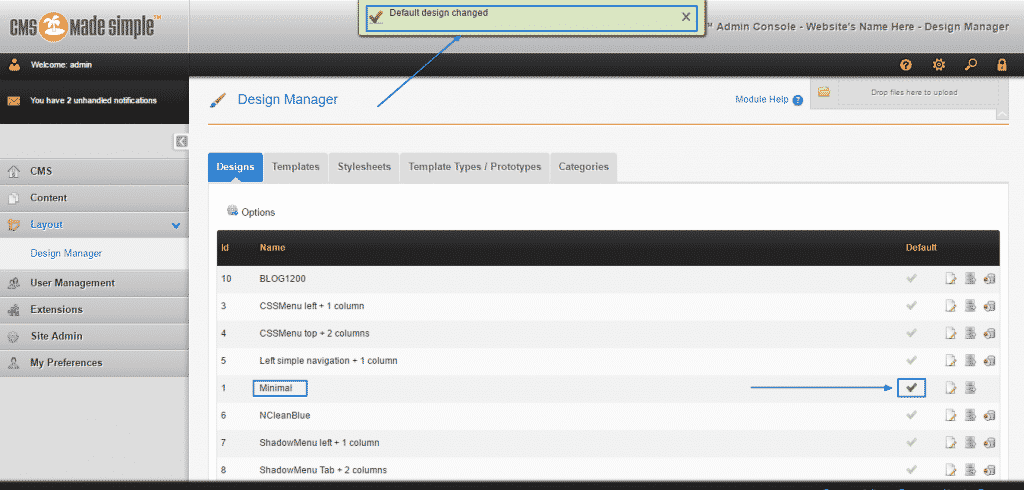Delete the NCleanBlue design
The image size is (1024, 490).
tap(989, 416)
